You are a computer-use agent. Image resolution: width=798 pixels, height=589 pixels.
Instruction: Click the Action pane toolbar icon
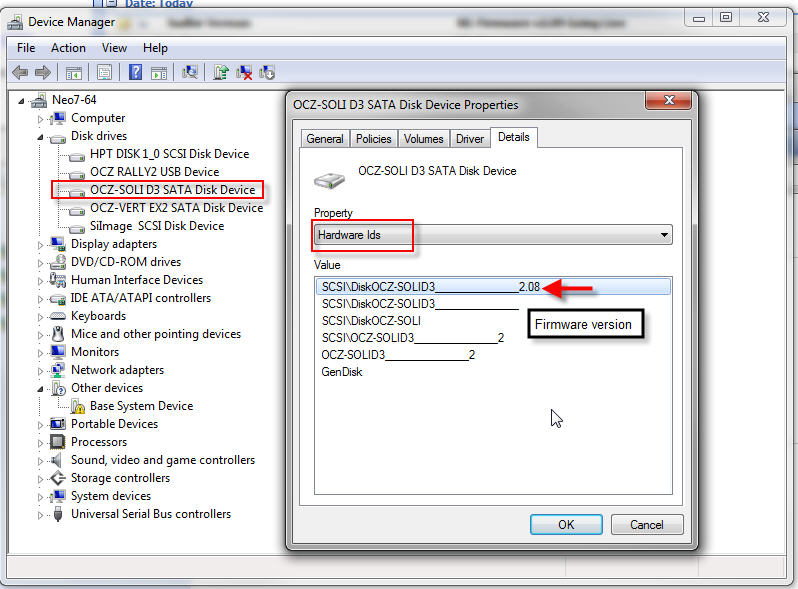159,73
